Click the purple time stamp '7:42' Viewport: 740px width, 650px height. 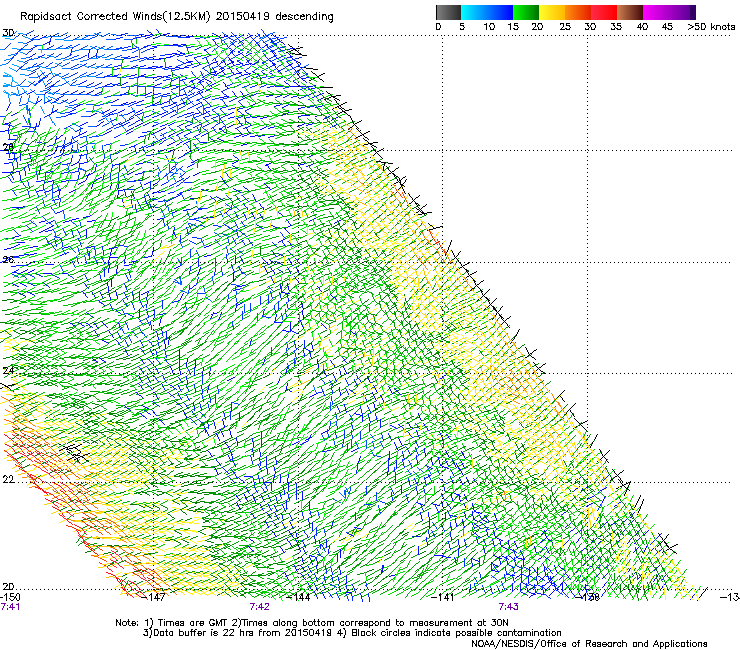[260, 607]
